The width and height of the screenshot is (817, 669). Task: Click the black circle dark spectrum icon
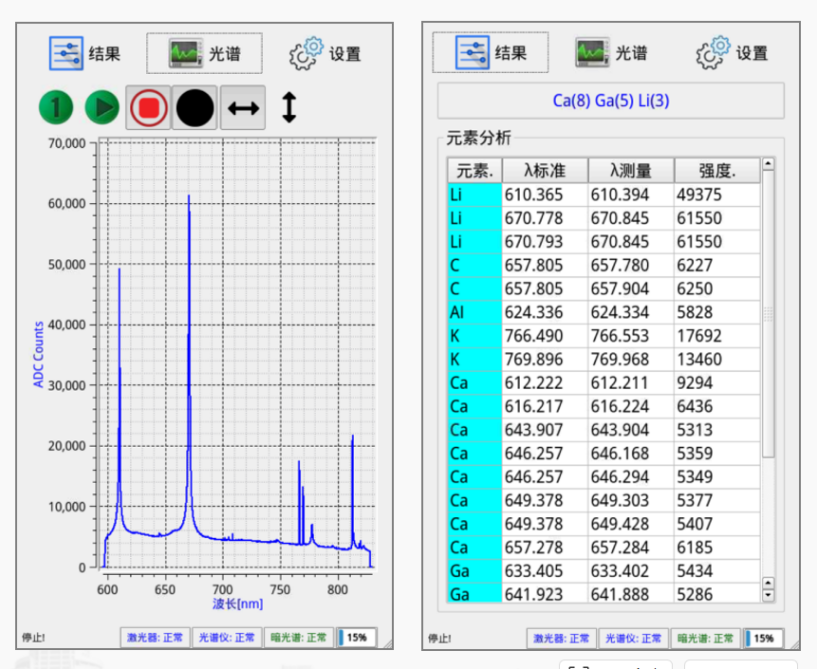(194, 108)
